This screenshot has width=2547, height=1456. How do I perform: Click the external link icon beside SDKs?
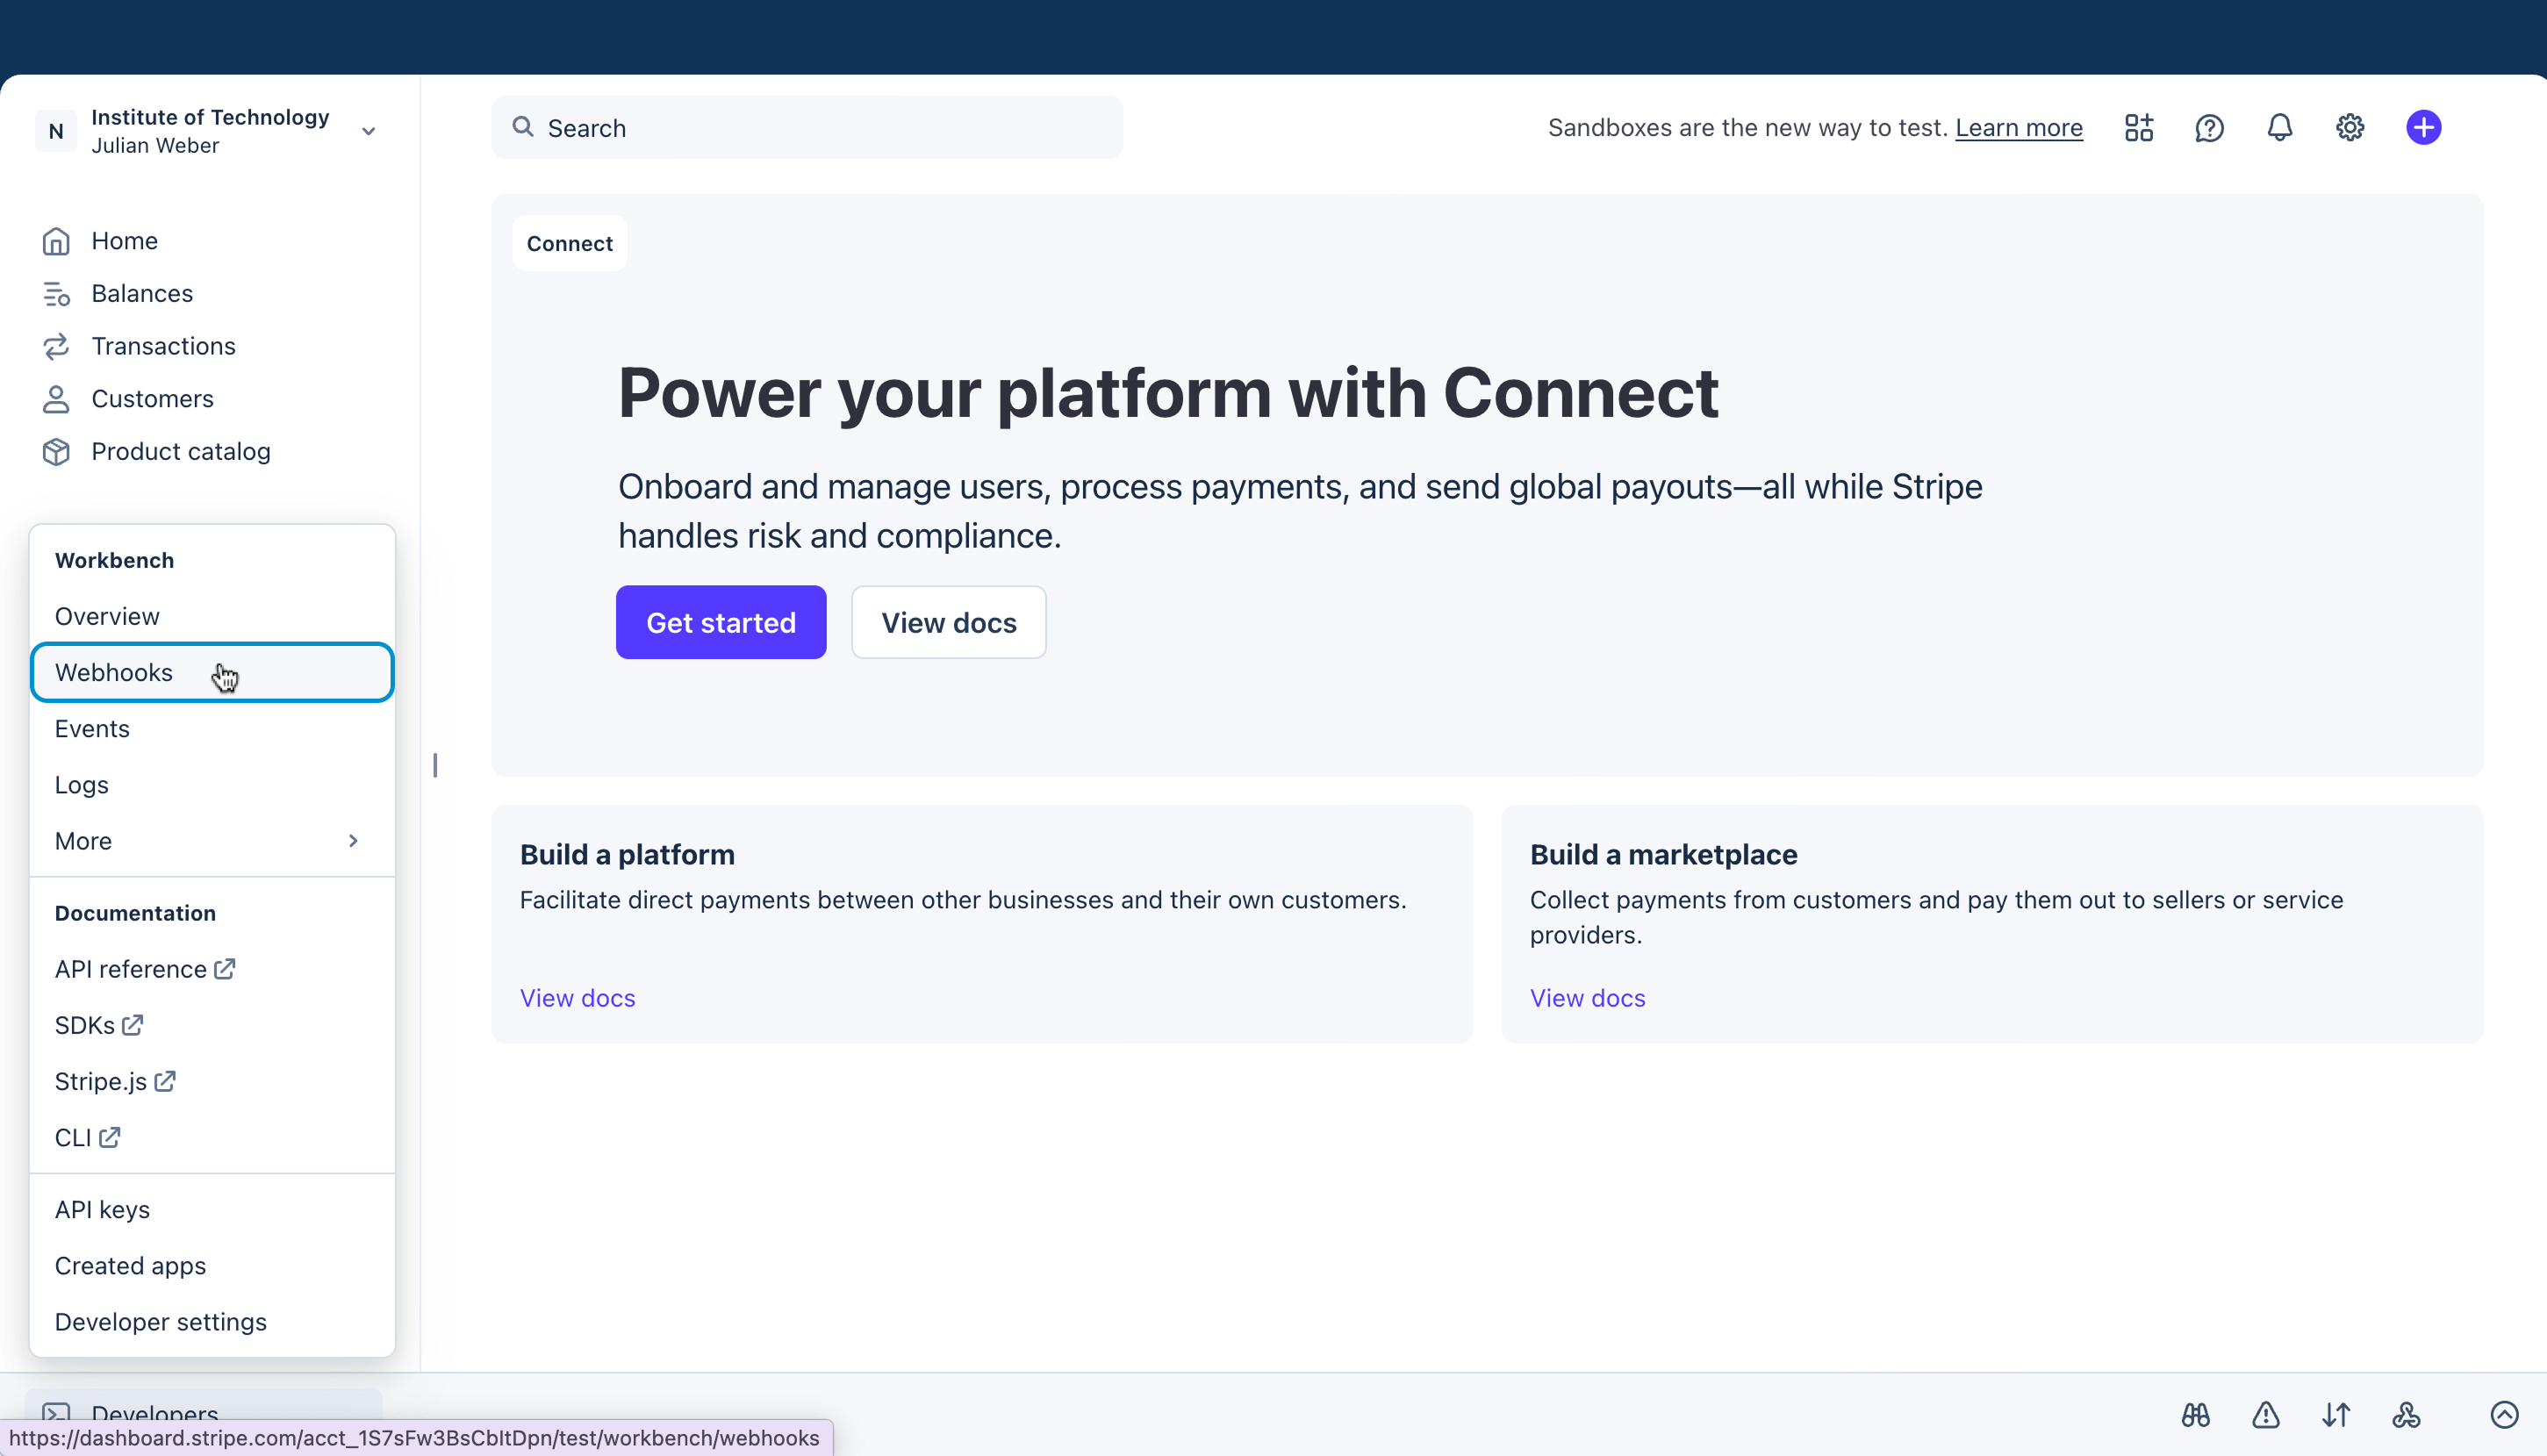point(133,1025)
